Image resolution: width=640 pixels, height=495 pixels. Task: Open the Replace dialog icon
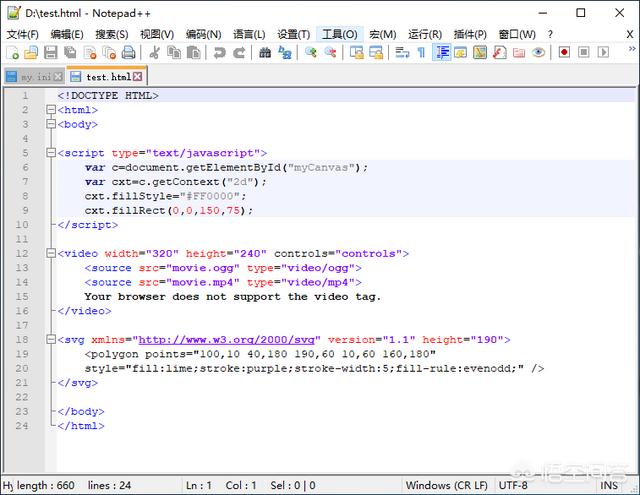click(x=284, y=53)
